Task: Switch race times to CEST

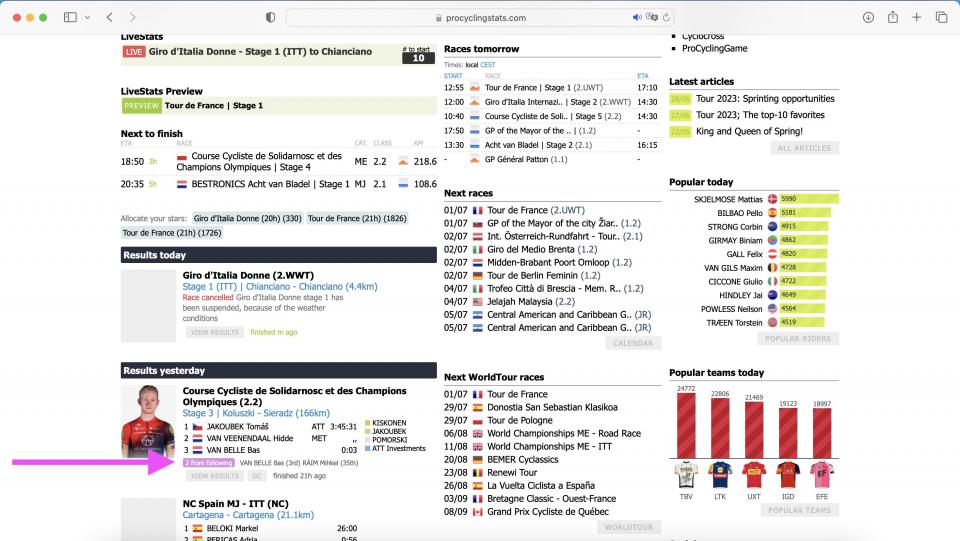Action: coord(488,65)
